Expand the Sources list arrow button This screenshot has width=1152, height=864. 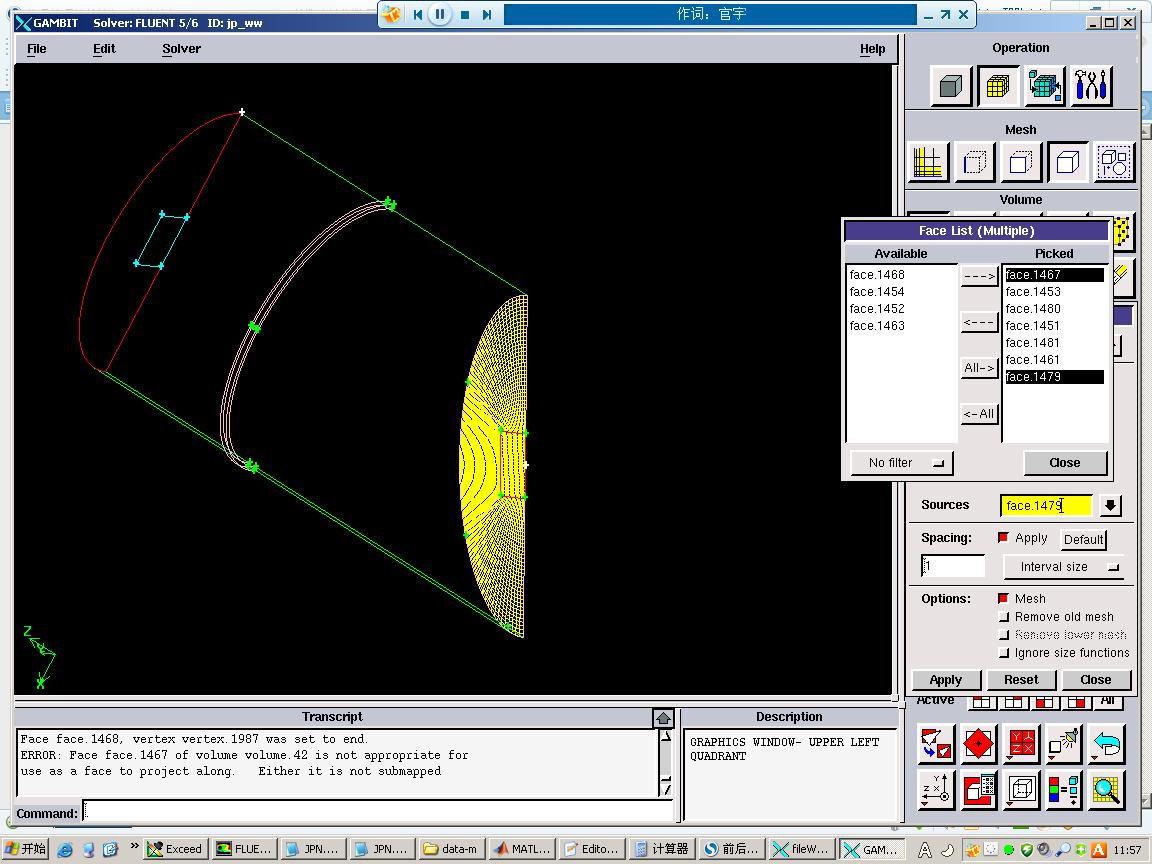[x=1110, y=506]
